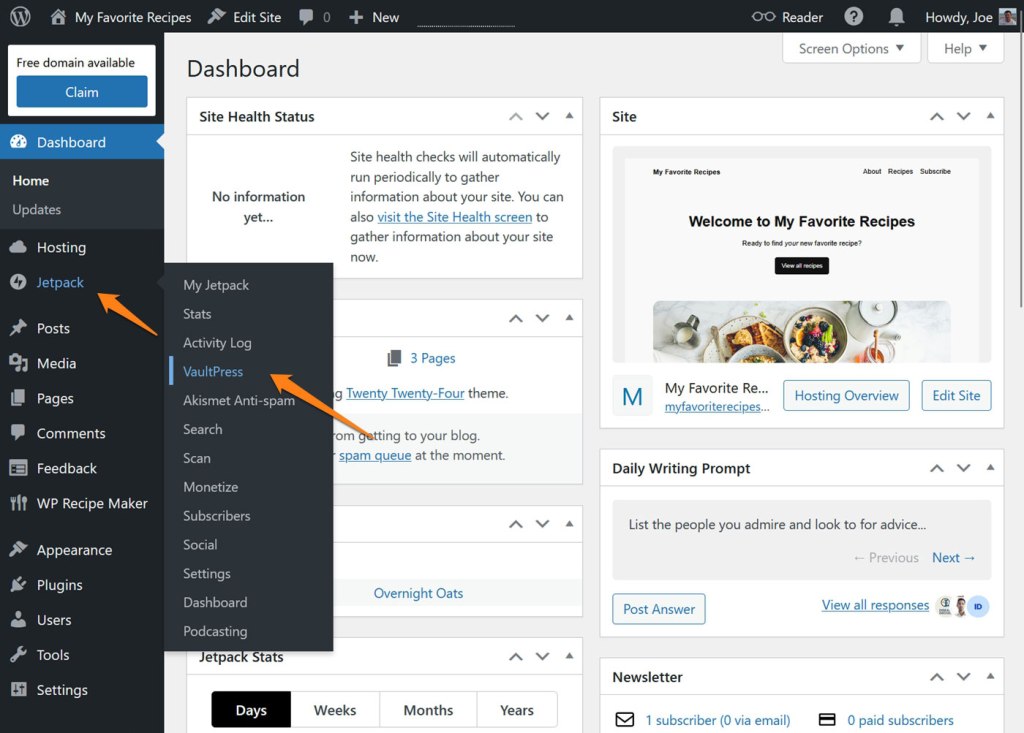Move Jetpack Stats panel down
Image resolution: width=1024 pixels, height=733 pixels.
[x=542, y=657]
